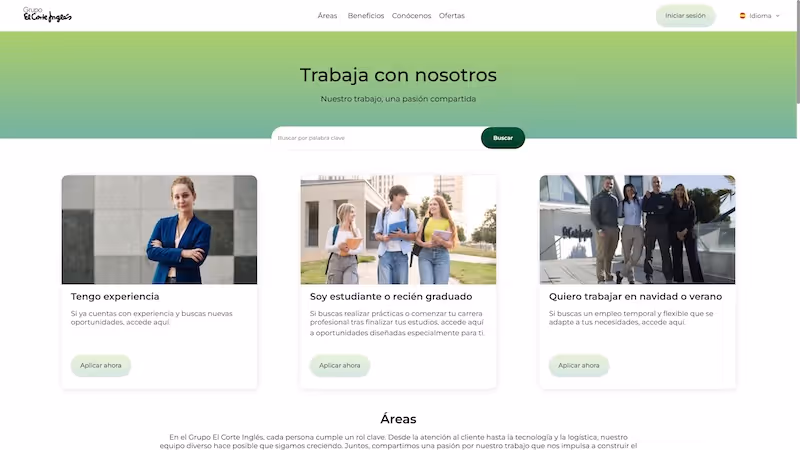This screenshot has height=450, width=800.
Task: Submit the search with the Buscar button
Action: pos(503,138)
